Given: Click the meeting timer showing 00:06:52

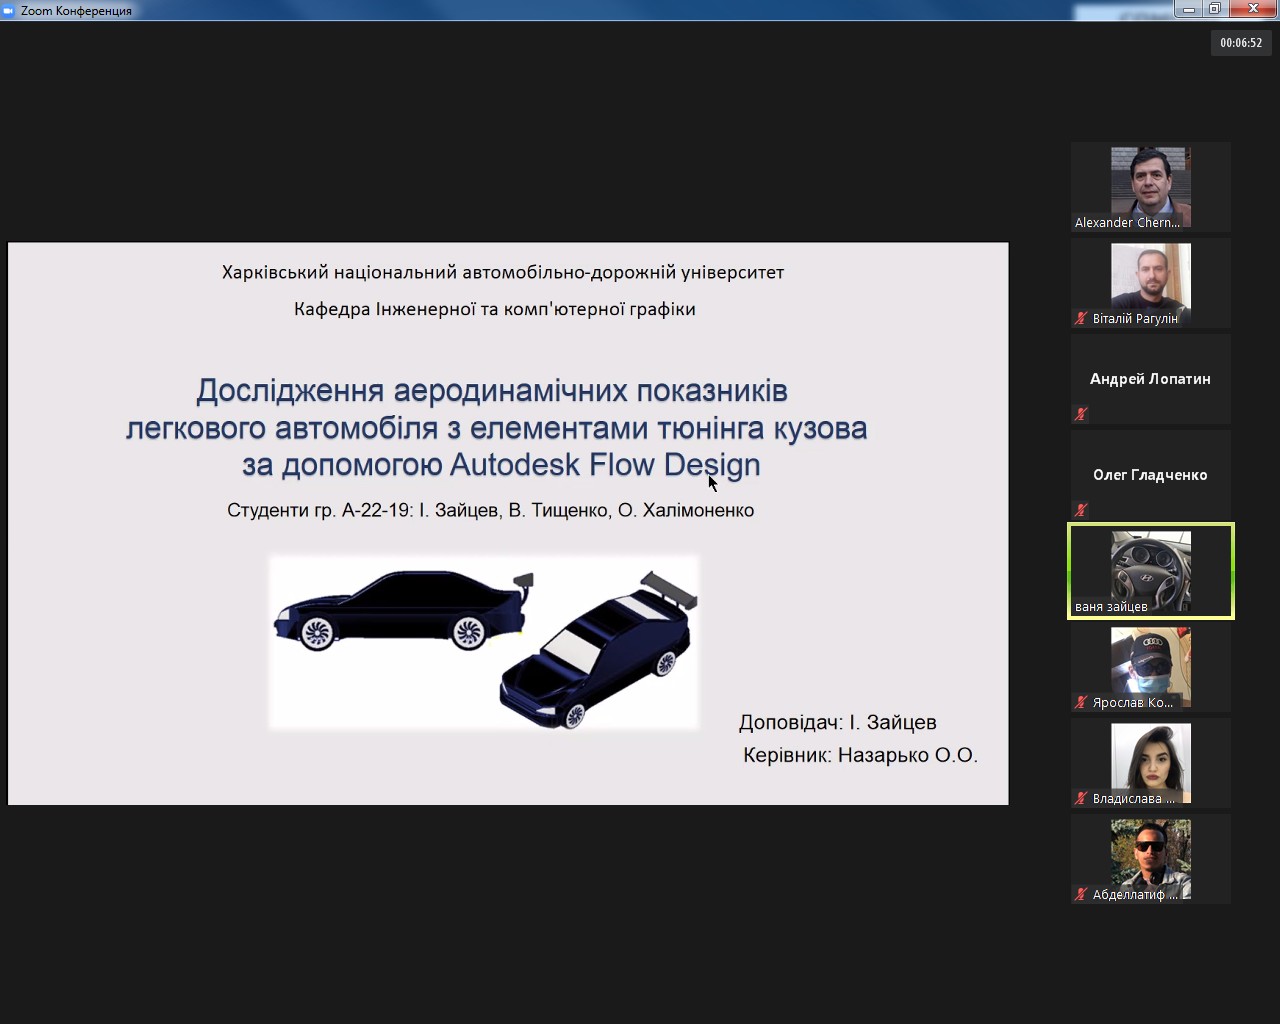Looking at the screenshot, I should click(x=1241, y=43).
